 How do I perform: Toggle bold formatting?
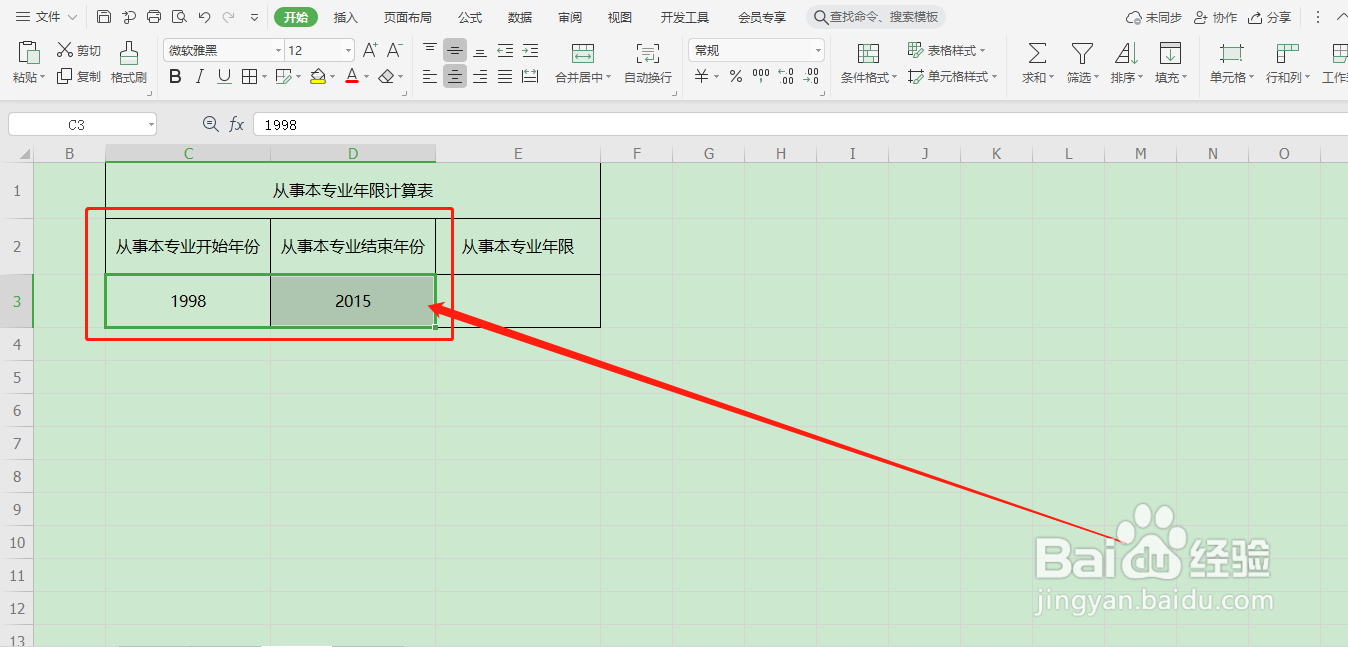tap(175, 76)
